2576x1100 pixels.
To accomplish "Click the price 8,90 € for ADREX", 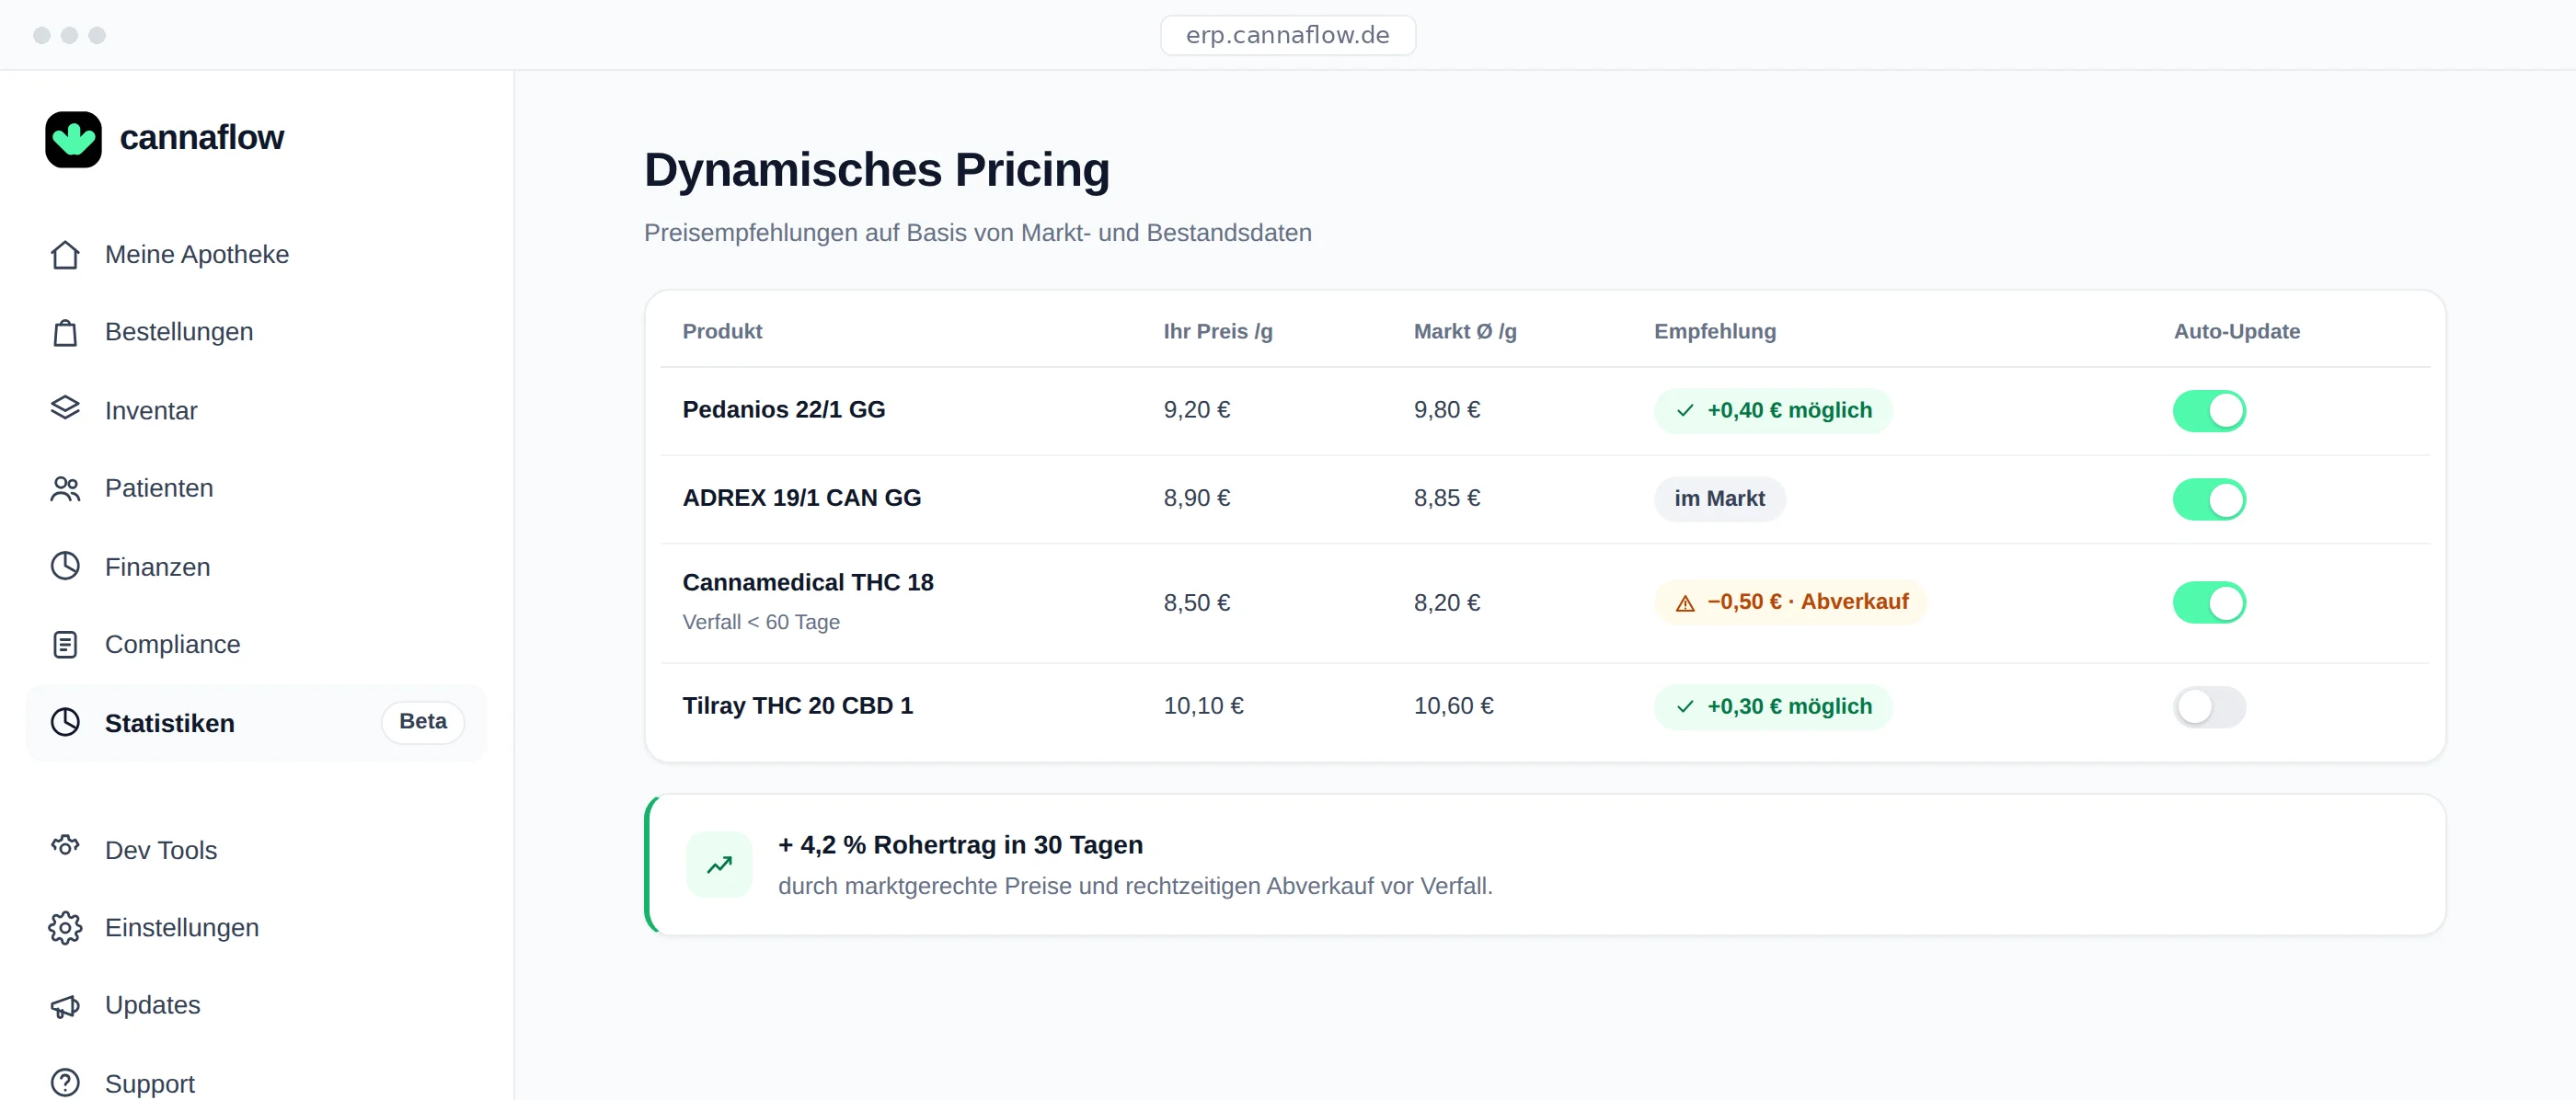I will point(1197,498).
